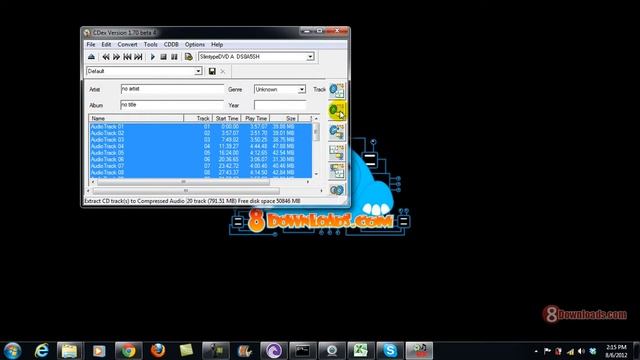The height and width of the screenshot is (360, 640).
Task: Click into the Album title field
Action: [x=172, y=105]
